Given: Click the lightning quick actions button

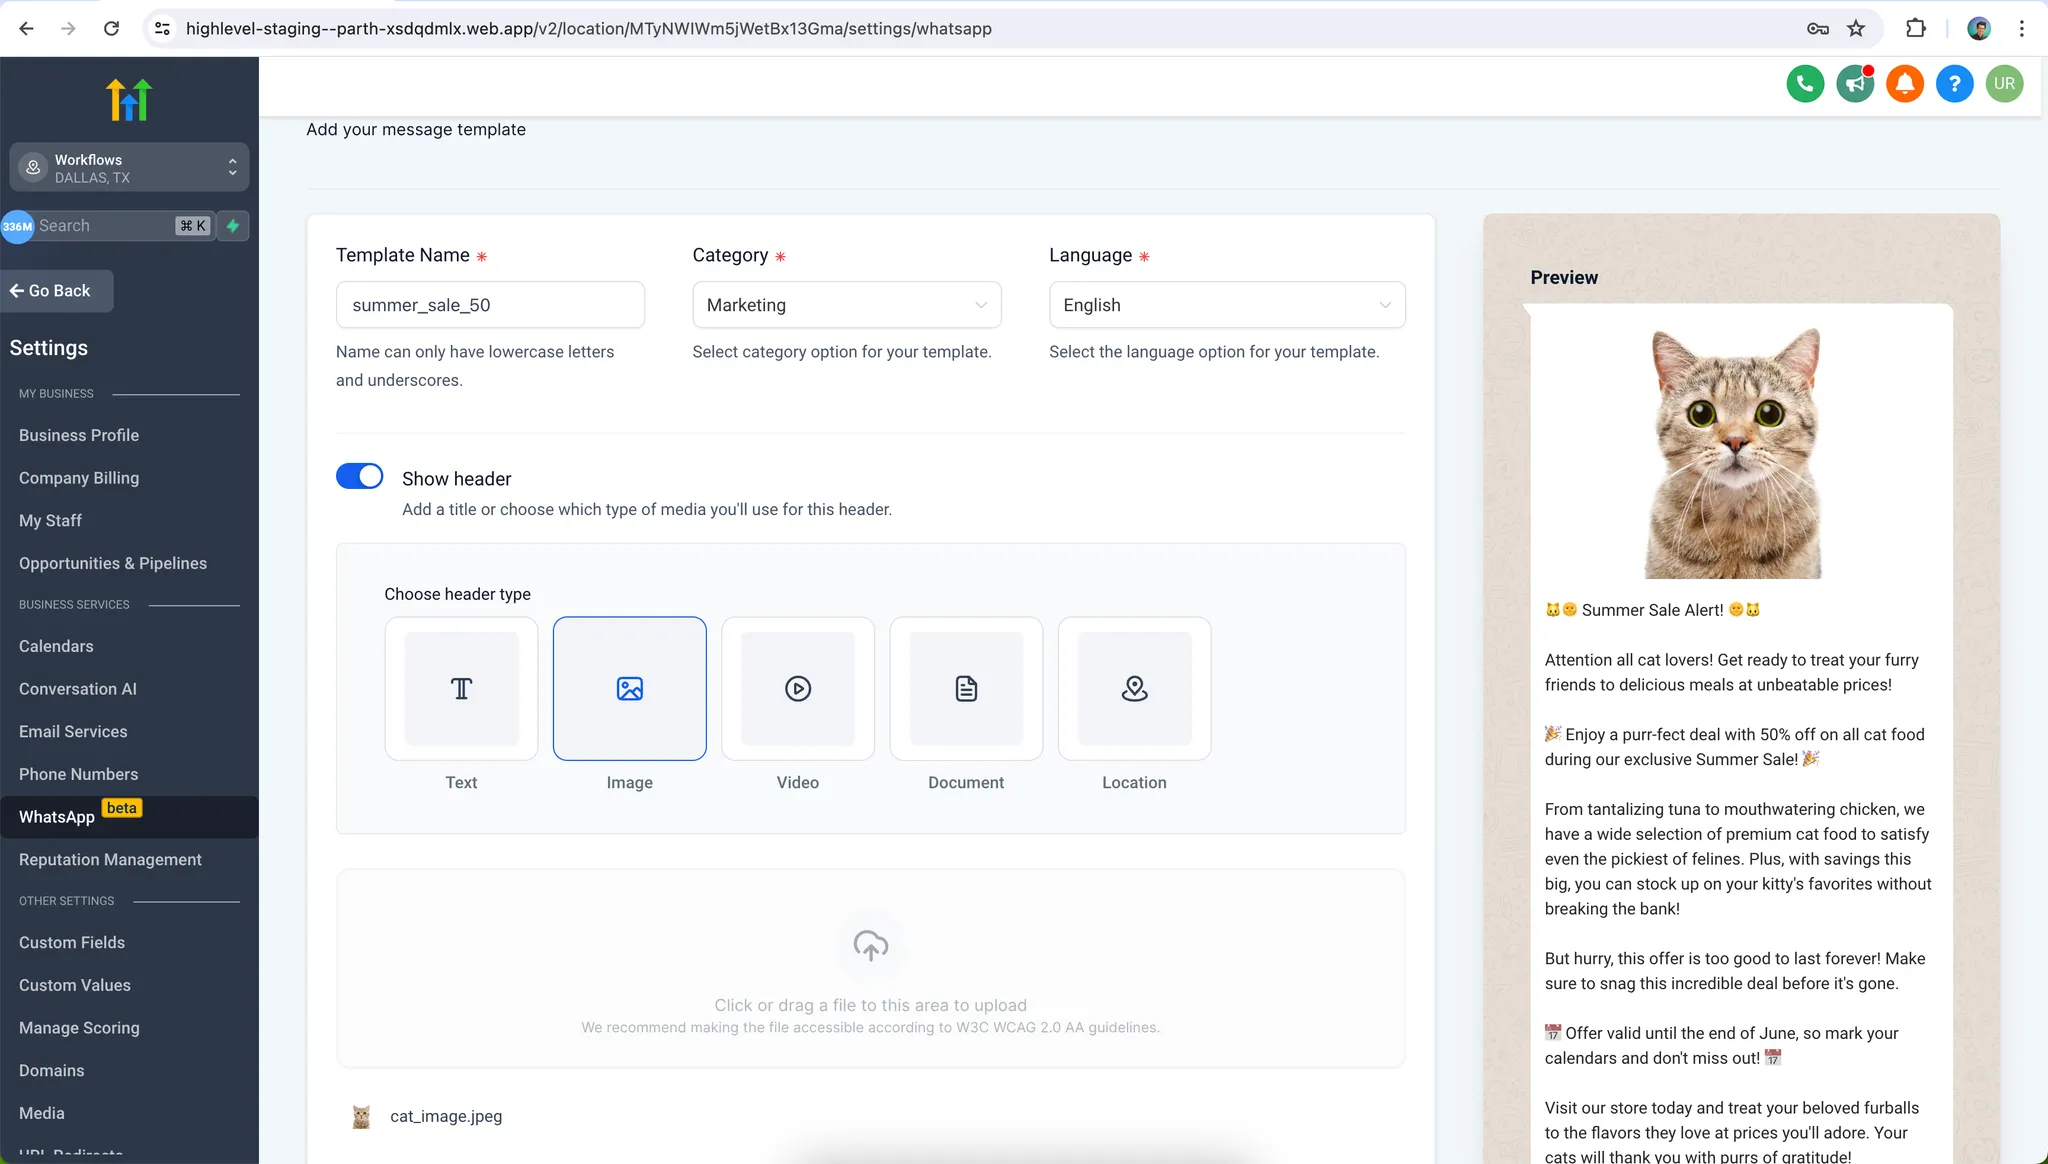Looking at the screenshot, I should click(x=233, y=226).
